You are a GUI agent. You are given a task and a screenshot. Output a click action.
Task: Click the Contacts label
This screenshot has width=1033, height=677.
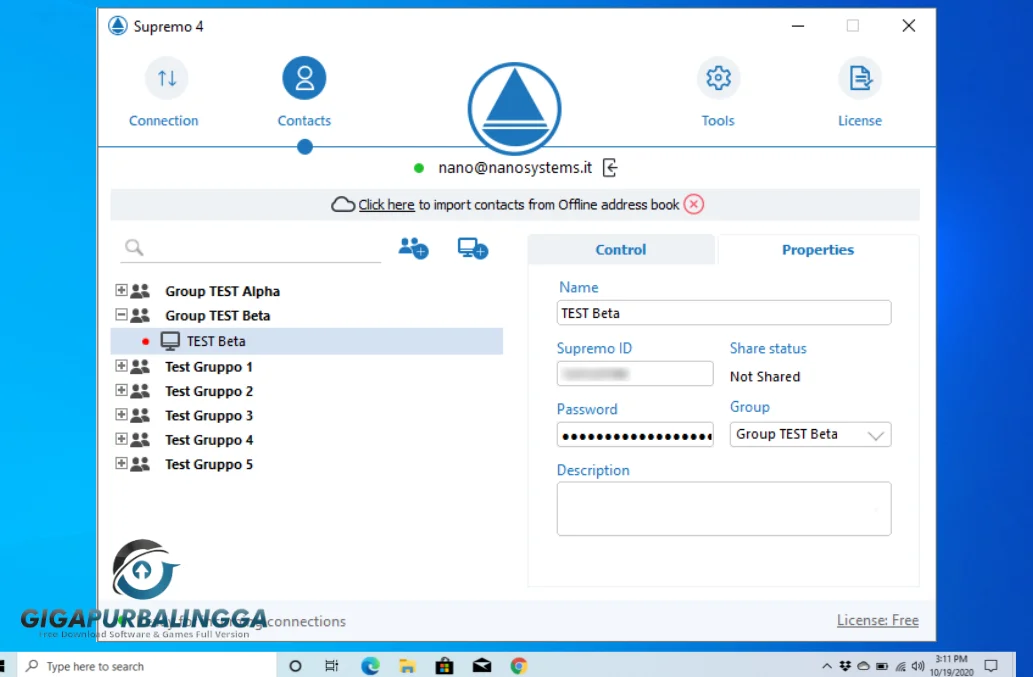pyautogui.click(x=304, y=121)
